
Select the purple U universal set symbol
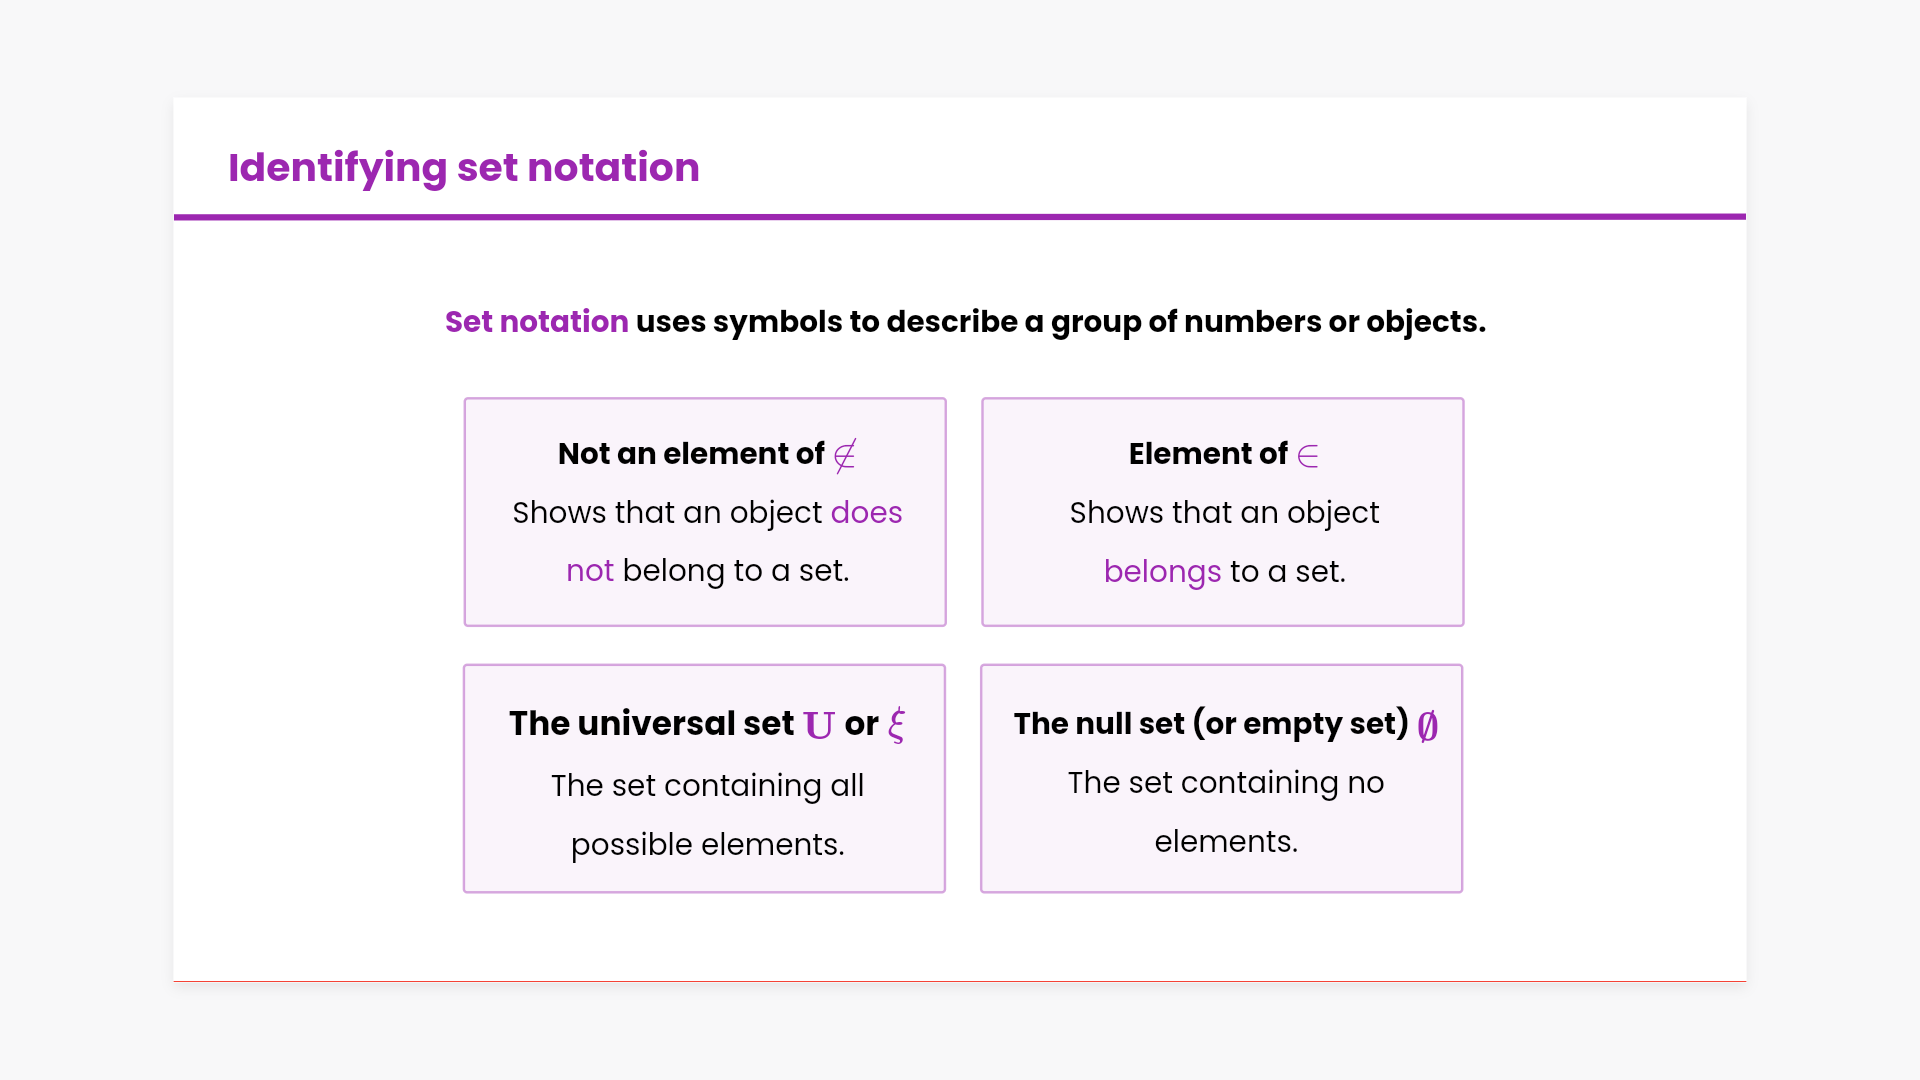tap(818, 725)
